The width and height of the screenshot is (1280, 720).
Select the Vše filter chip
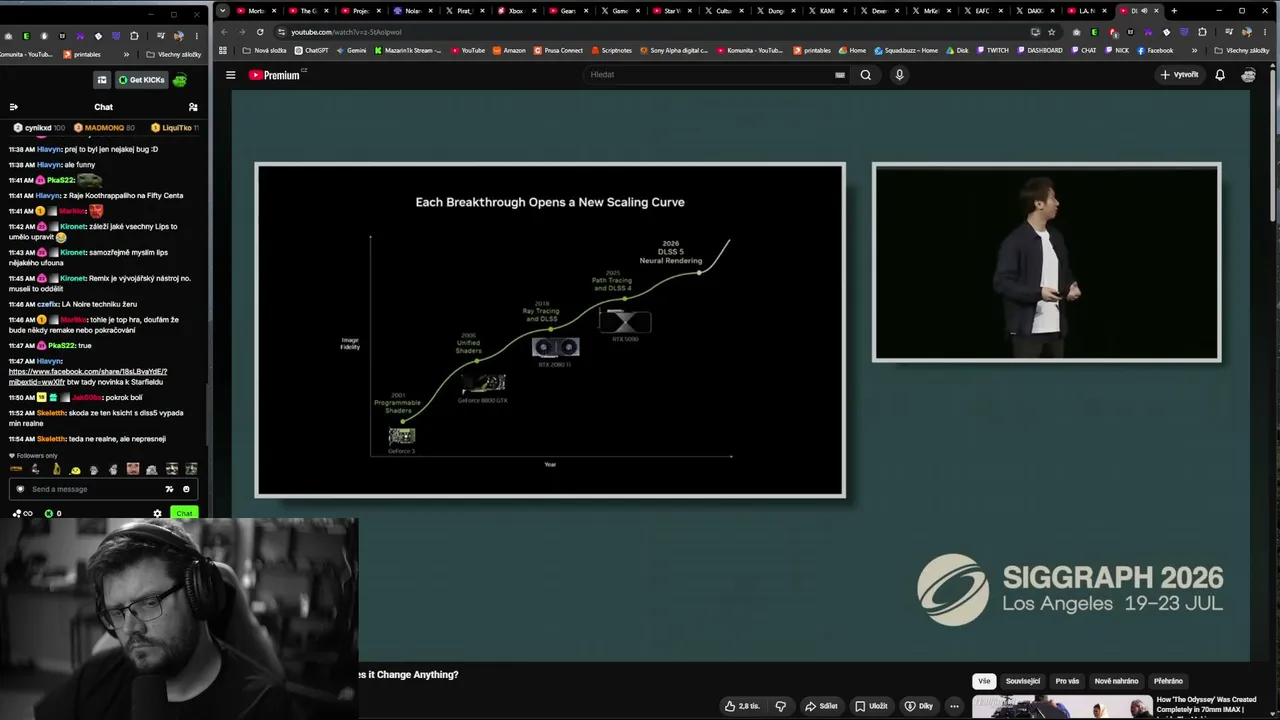pyautogui.click(x=984, y=681)
